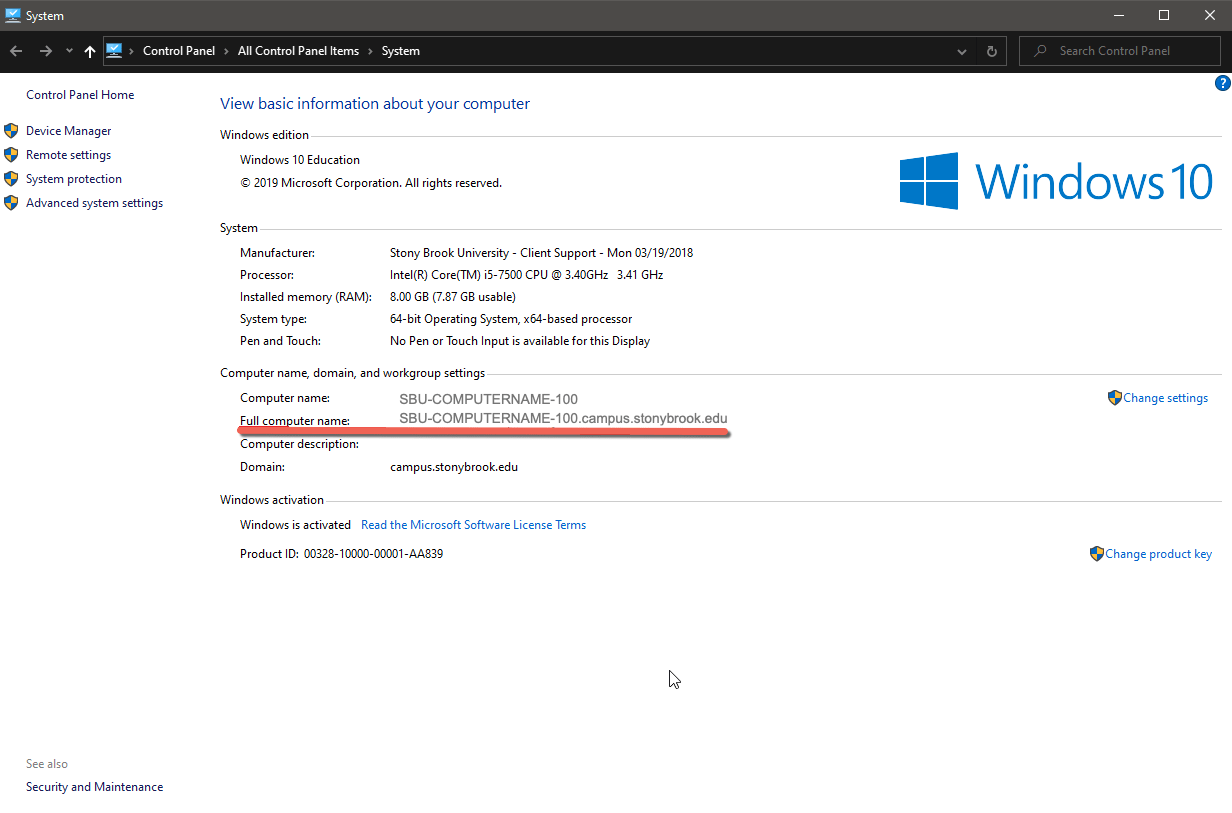1232x813 pixels.
Task: Open All Control Panel Items breadcrumb
Action: coord(298,50)
